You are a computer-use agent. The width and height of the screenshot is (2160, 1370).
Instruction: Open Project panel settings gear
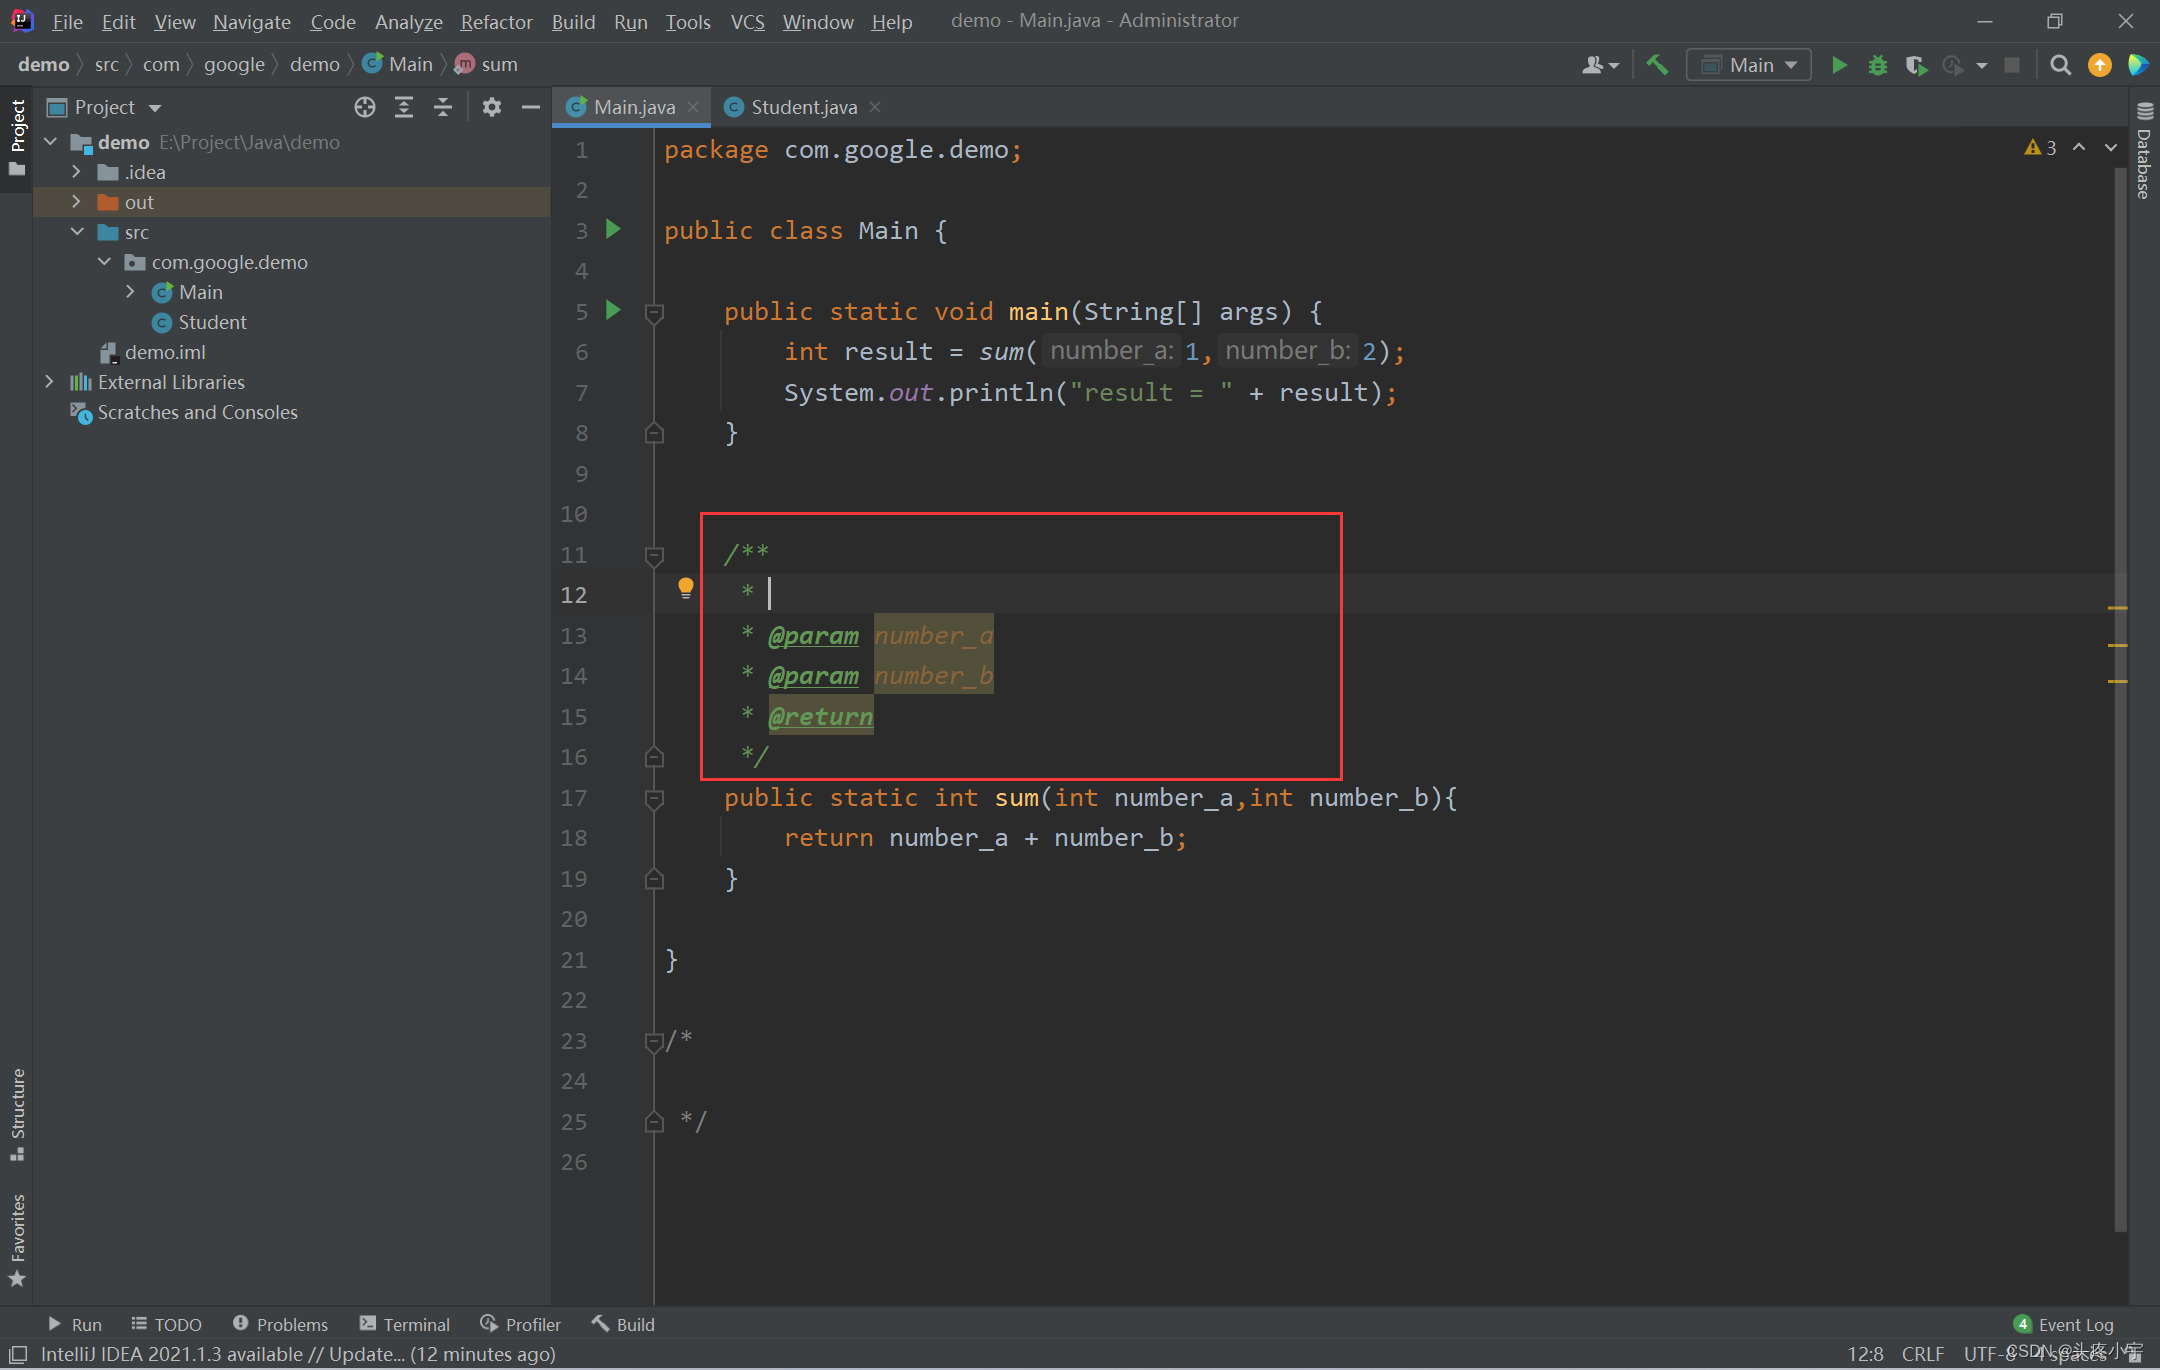tap(491, 107)
